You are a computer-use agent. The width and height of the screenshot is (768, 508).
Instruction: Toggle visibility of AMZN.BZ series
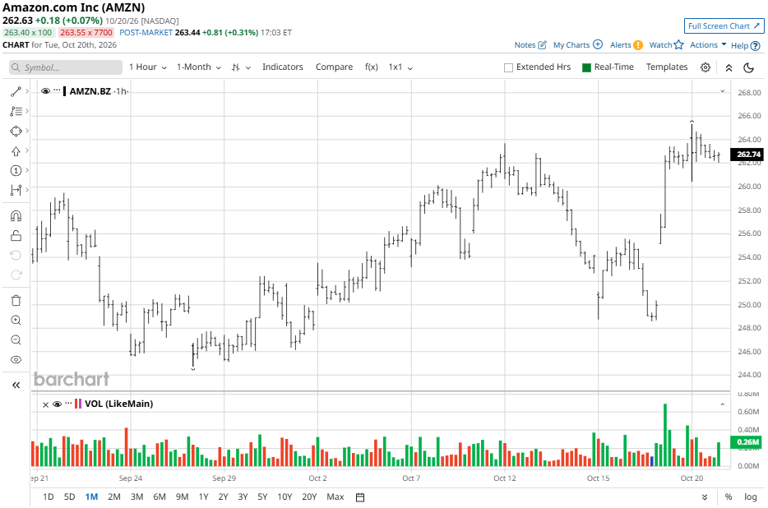(46, 91)
